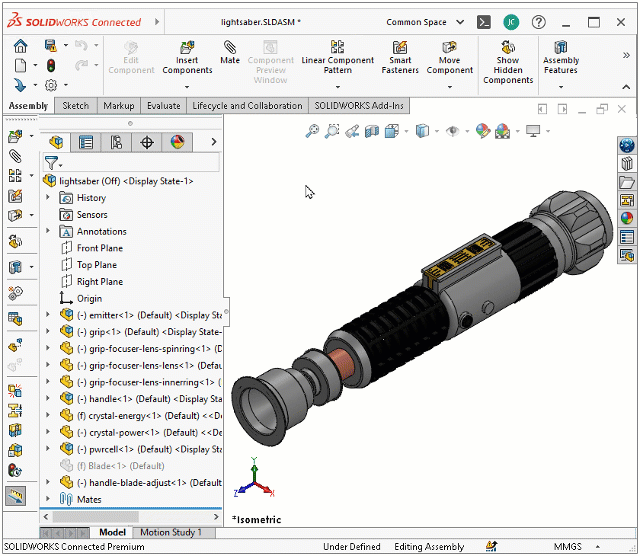Click Move Component
This screenshot has width=640, height=556.
coord(449,58)
